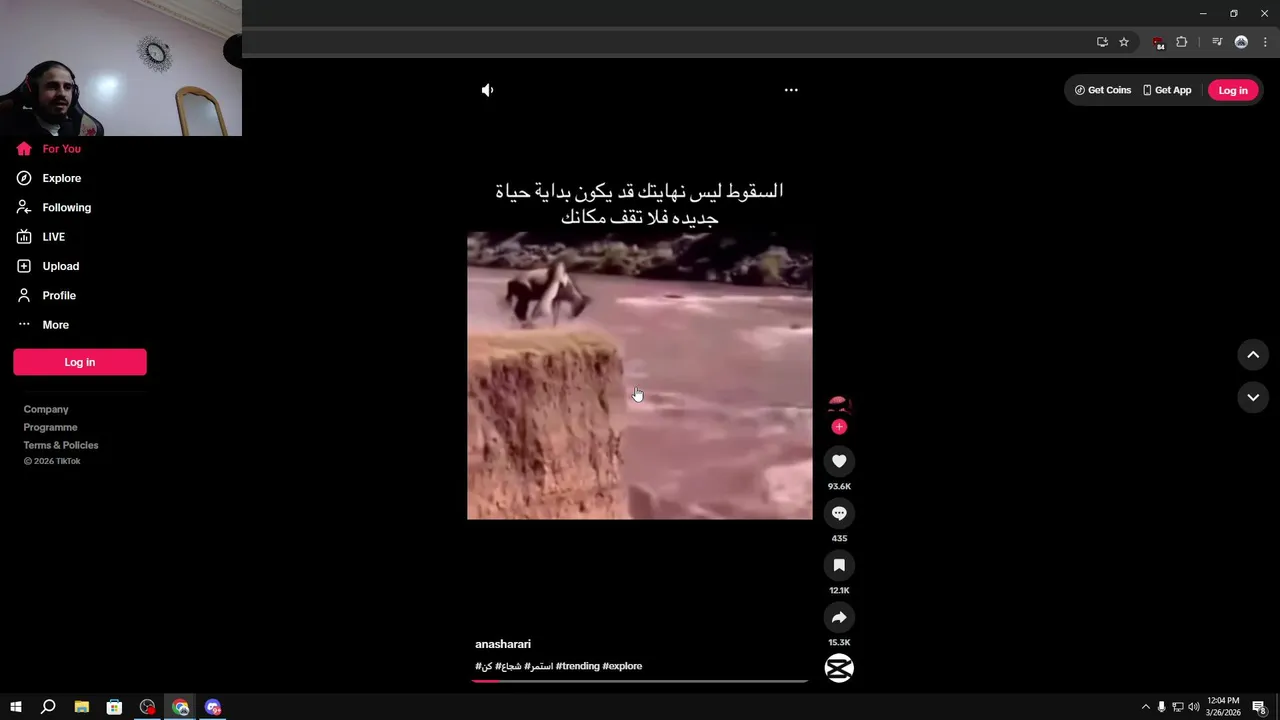
Task: Open Chrome three-dot menu
Action: click(x=1265, y=42)
